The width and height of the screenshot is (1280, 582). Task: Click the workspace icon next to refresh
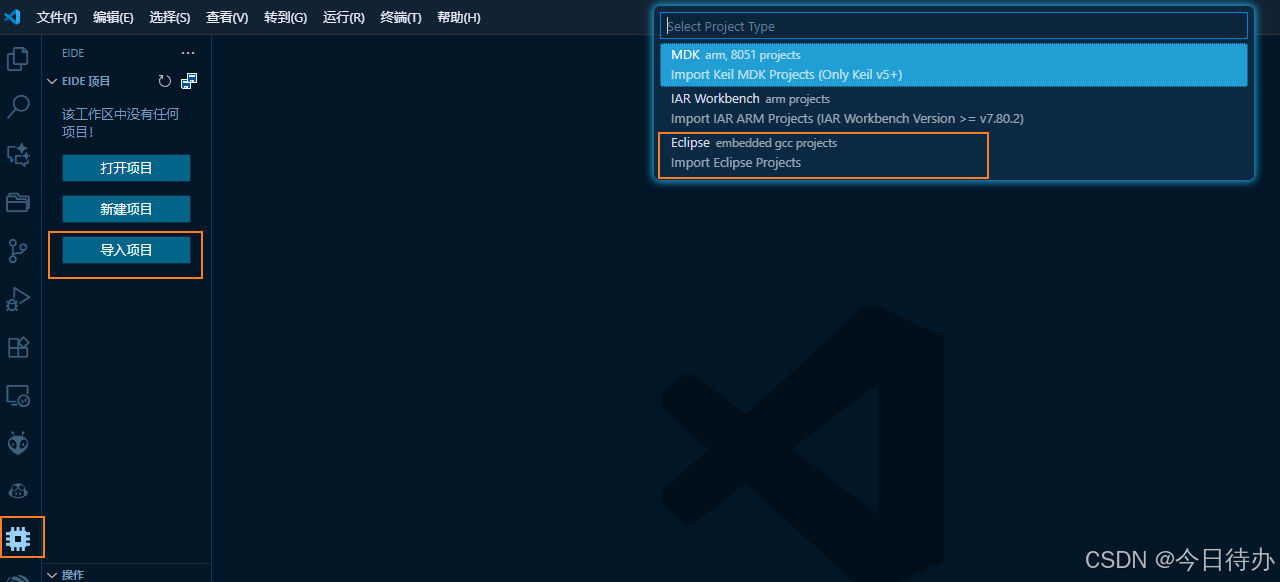189,81
